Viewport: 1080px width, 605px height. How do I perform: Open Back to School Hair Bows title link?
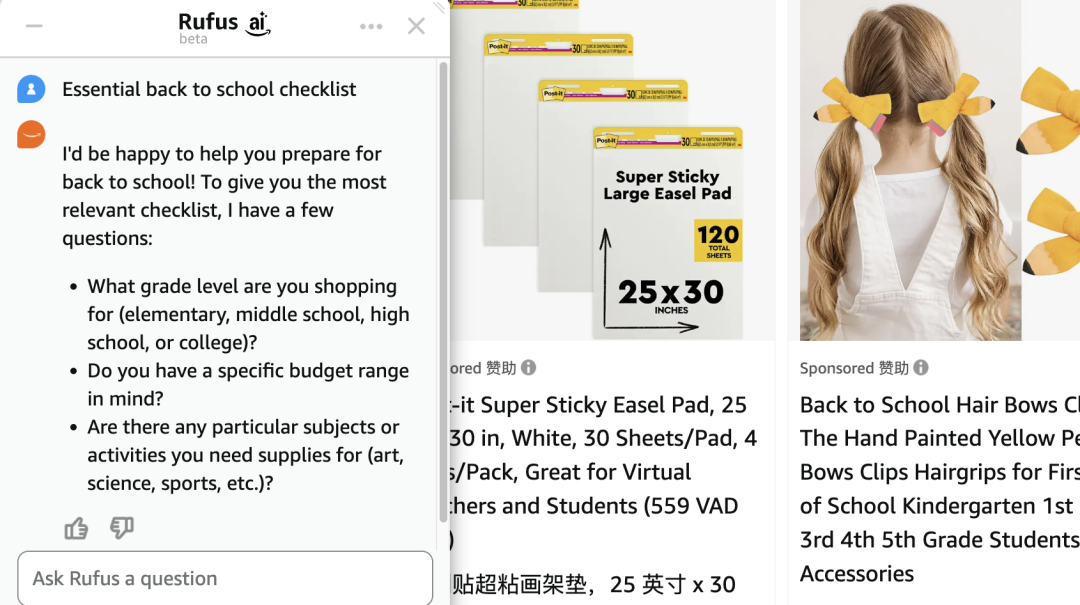(x=939, y=489)
